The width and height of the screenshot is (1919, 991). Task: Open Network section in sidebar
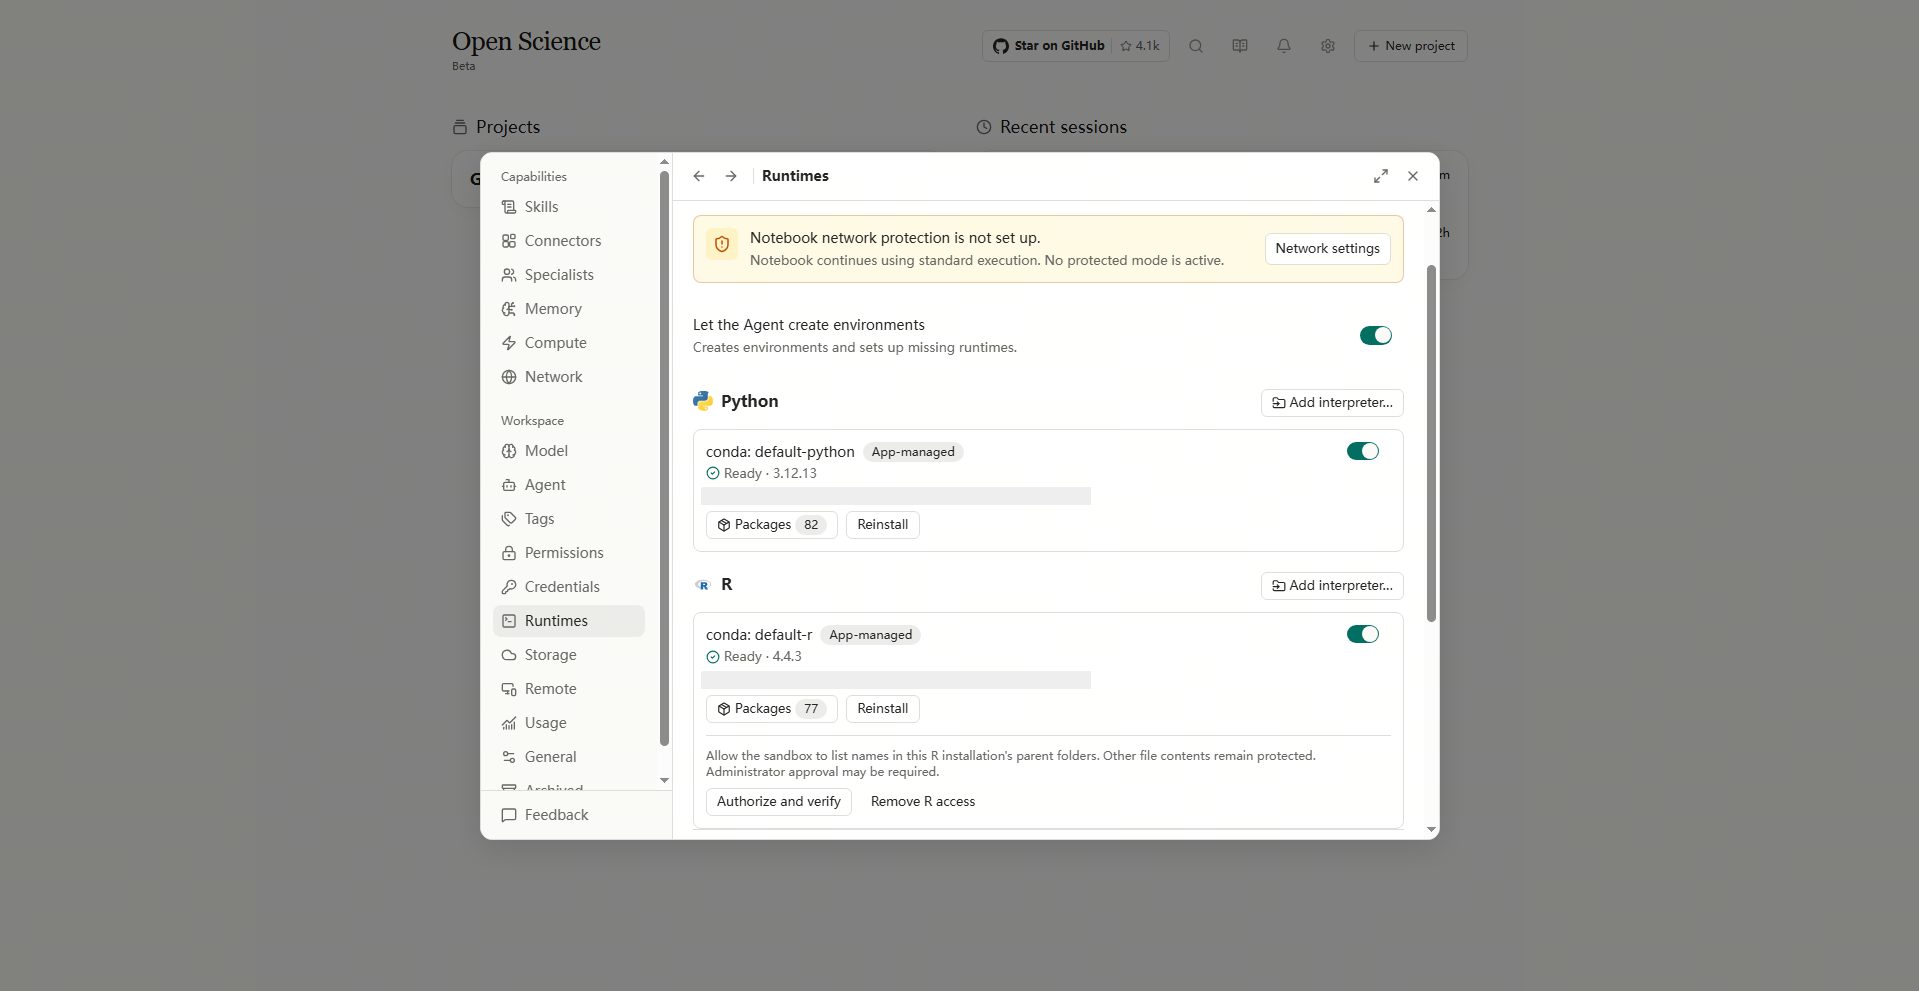pyautogui.click(x=568, y=377)
